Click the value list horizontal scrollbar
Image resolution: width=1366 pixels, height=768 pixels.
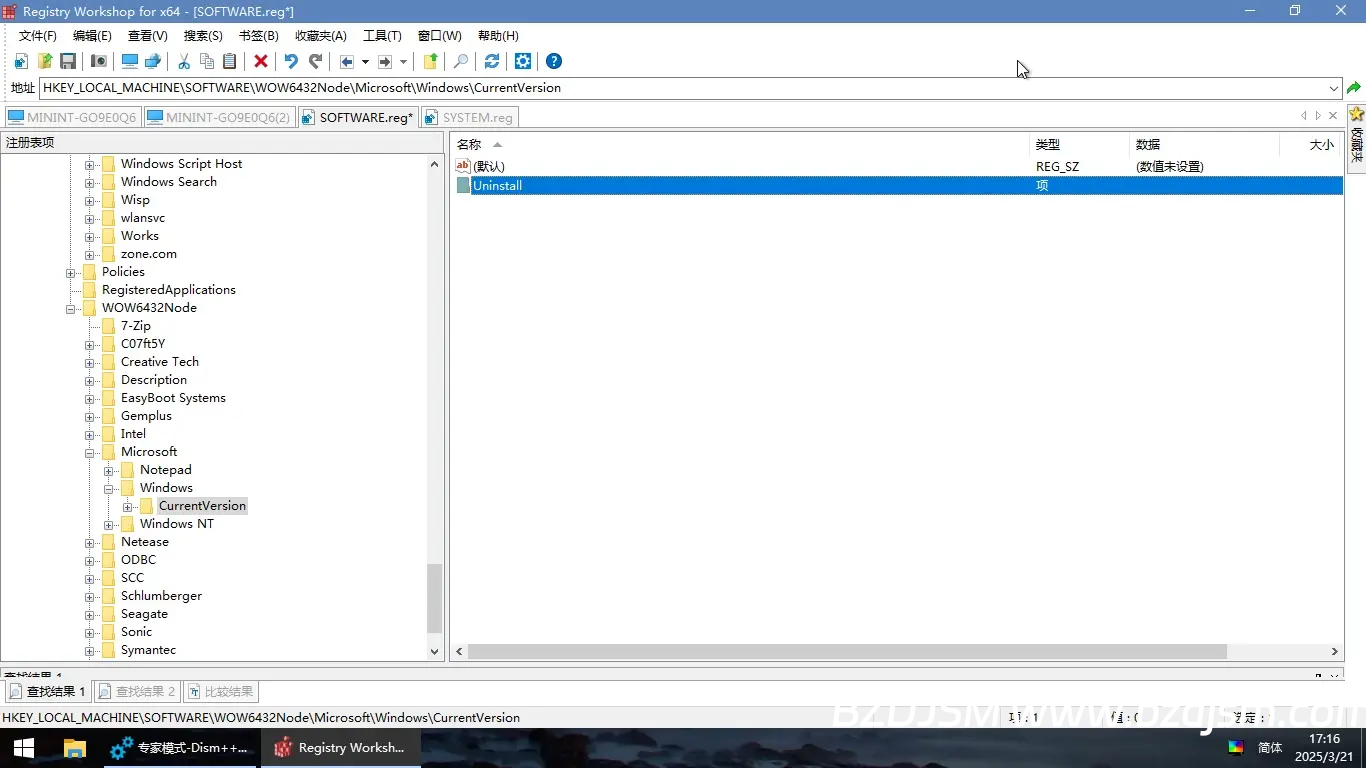tap(847, 651)
